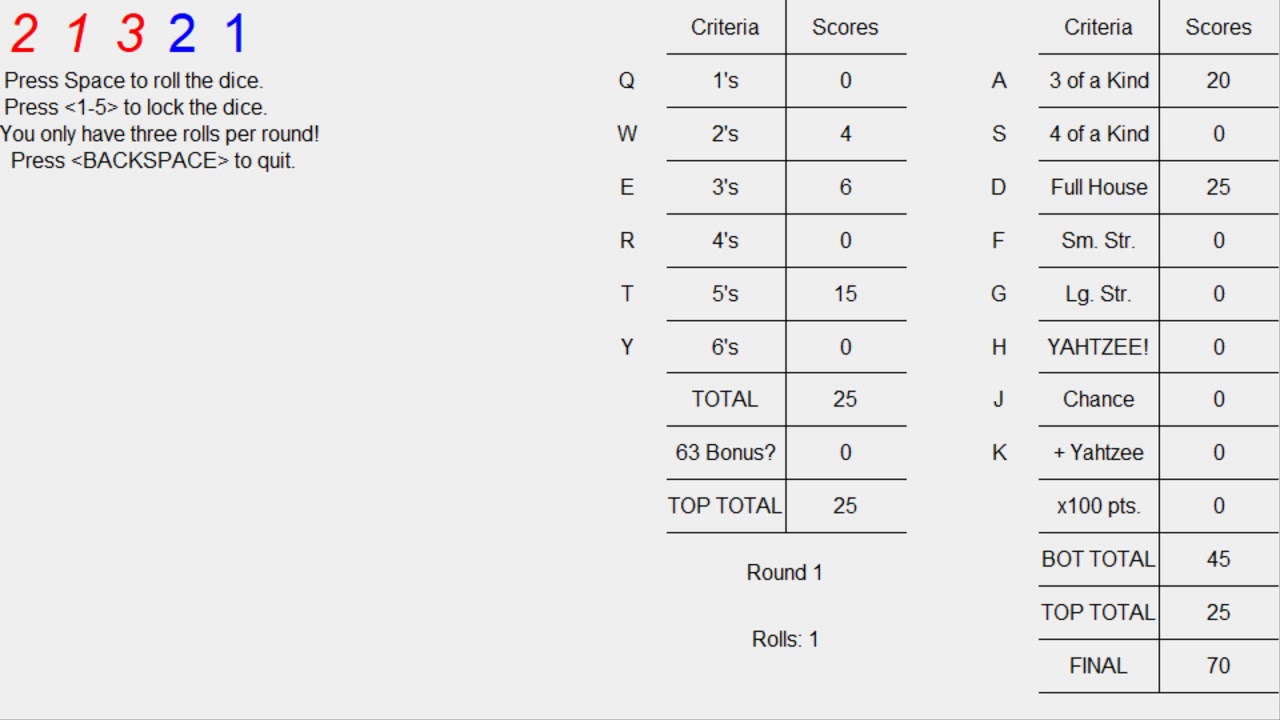Screen dimensions: 1280x720
Task: Choose the YAHTZEE! criteria cell
Action: 1098,347
